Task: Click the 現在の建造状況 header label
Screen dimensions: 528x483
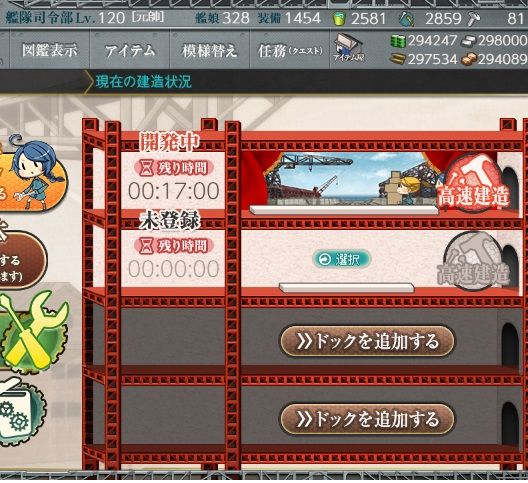Action: point(143,82)
